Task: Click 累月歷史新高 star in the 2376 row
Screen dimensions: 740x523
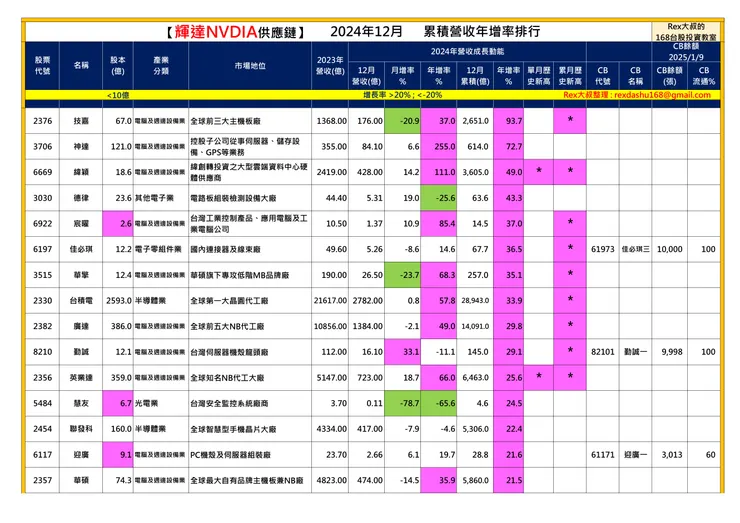Action: [570, 119]
